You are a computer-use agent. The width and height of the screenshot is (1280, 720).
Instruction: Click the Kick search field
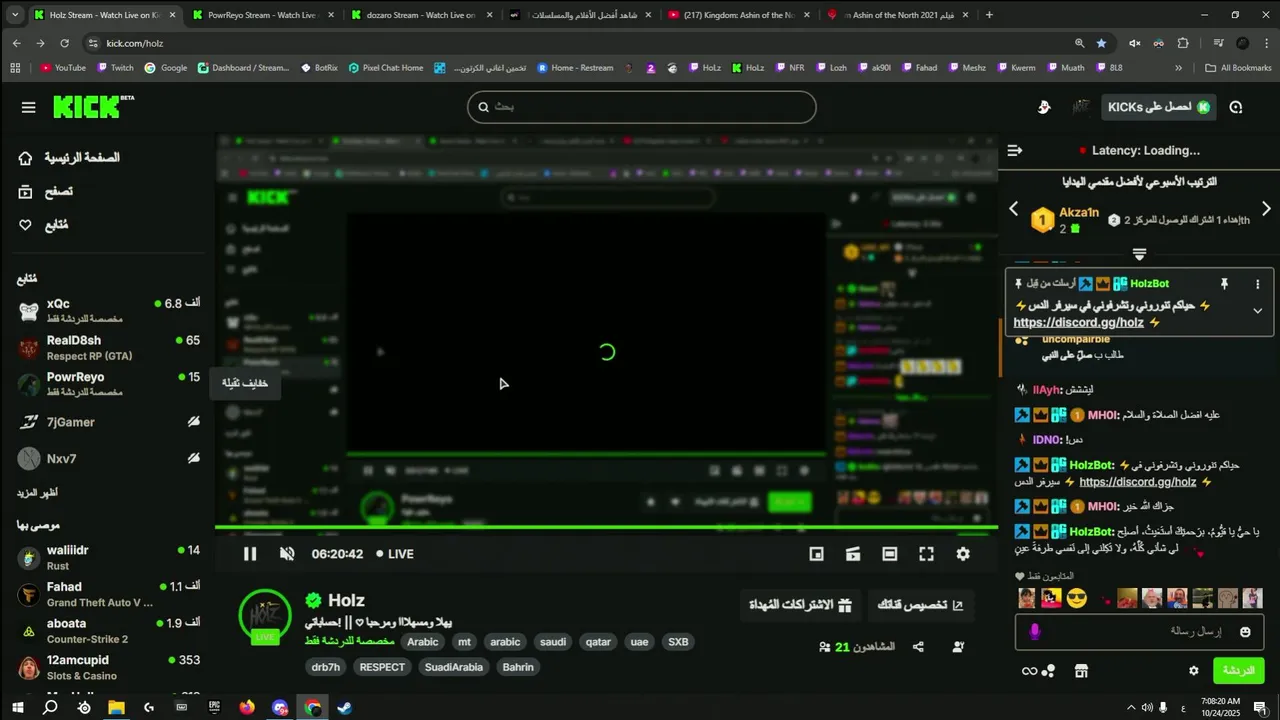(x=642, y=107)
